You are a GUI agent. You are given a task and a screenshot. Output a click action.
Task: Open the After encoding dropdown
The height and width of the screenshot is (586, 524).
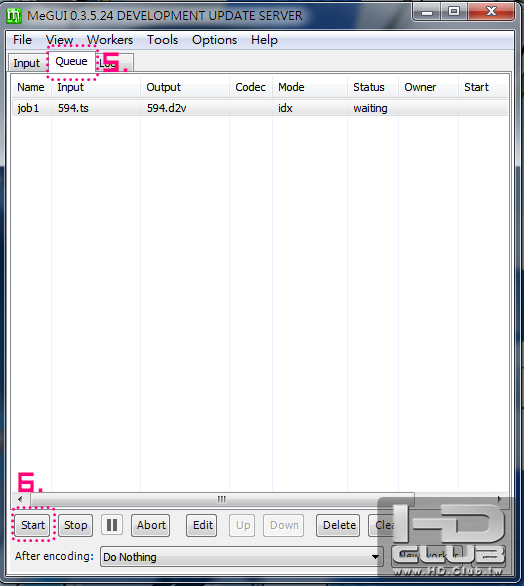[241, 557]
